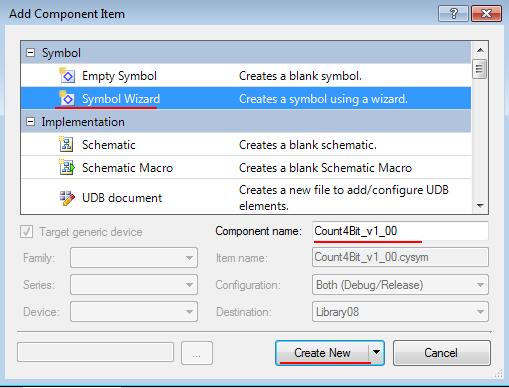Click the Symbol Wizard icon

click(67, 99)
